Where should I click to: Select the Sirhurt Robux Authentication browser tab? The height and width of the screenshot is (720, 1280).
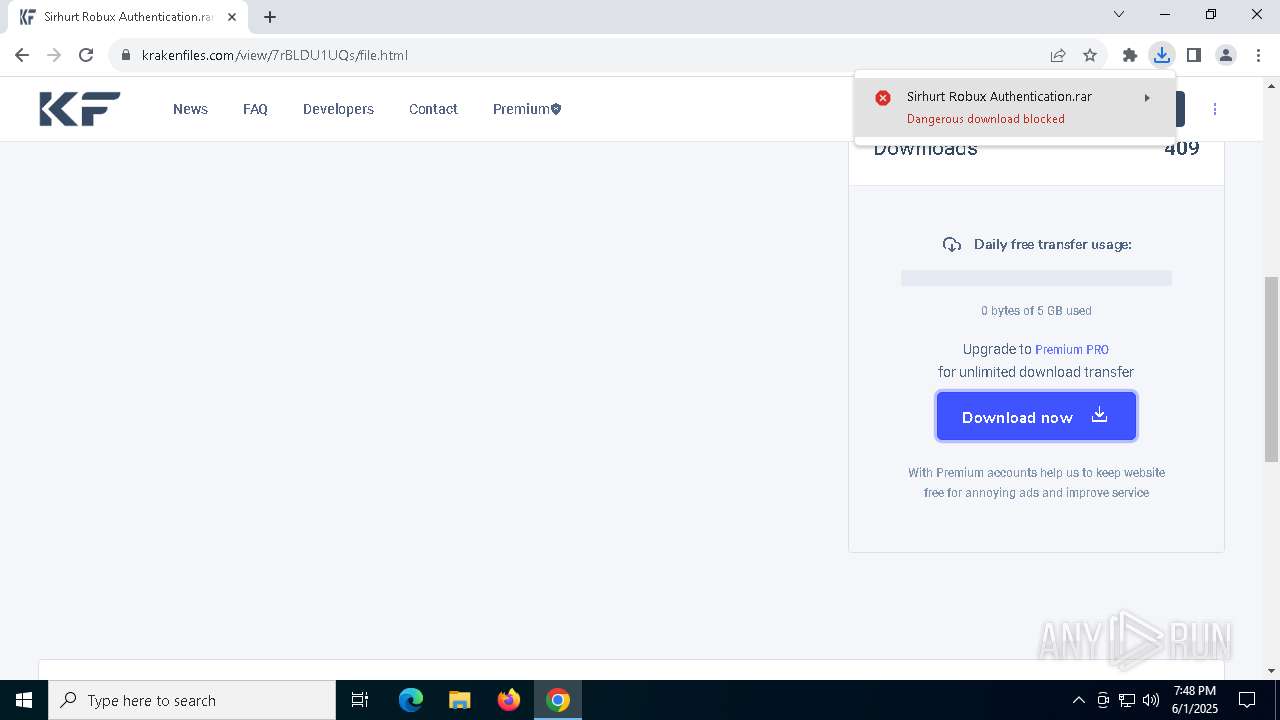[128, 17]
